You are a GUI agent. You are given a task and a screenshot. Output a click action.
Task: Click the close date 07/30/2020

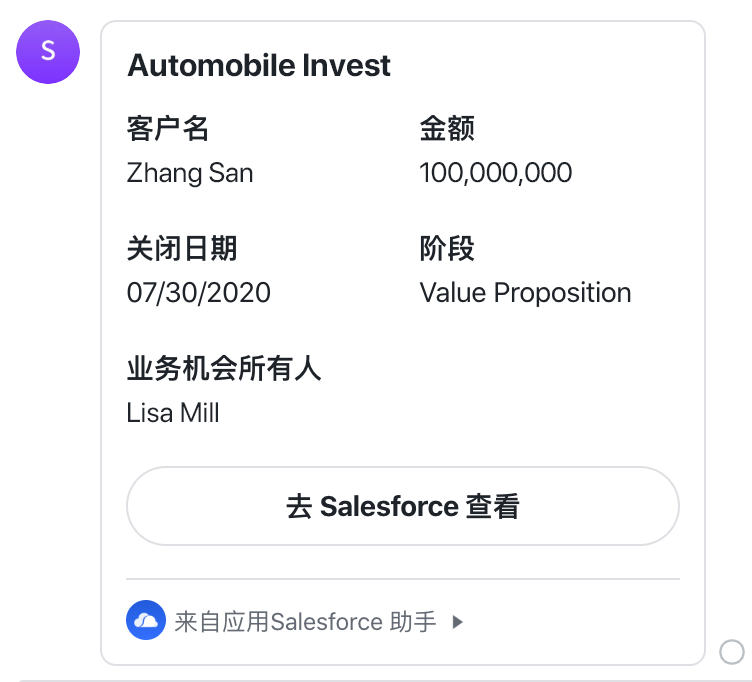[x=199, y=293]
